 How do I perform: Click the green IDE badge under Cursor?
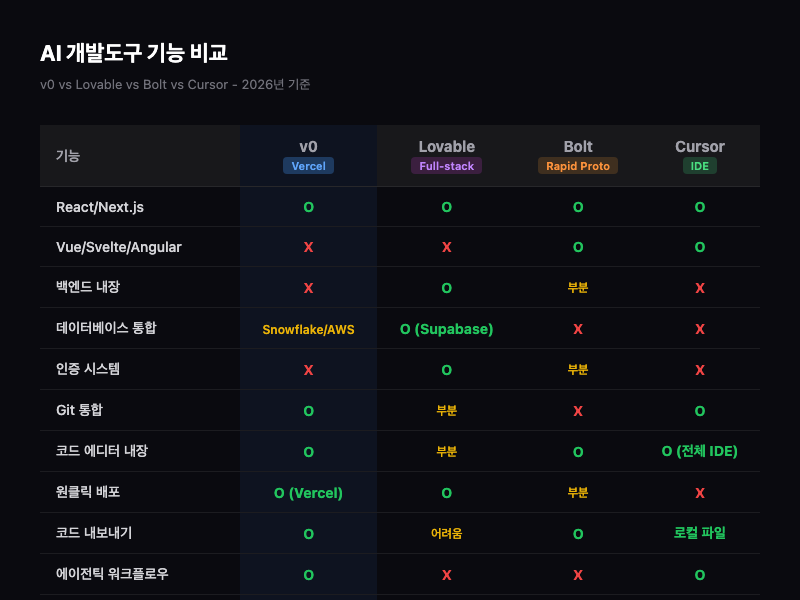pos(699,166)
